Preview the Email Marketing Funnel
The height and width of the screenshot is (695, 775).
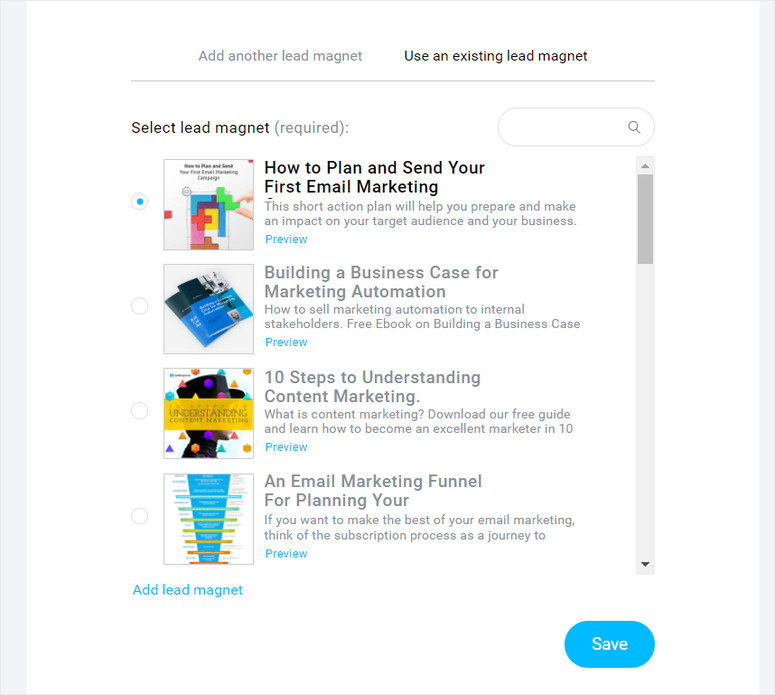(286, 554)
